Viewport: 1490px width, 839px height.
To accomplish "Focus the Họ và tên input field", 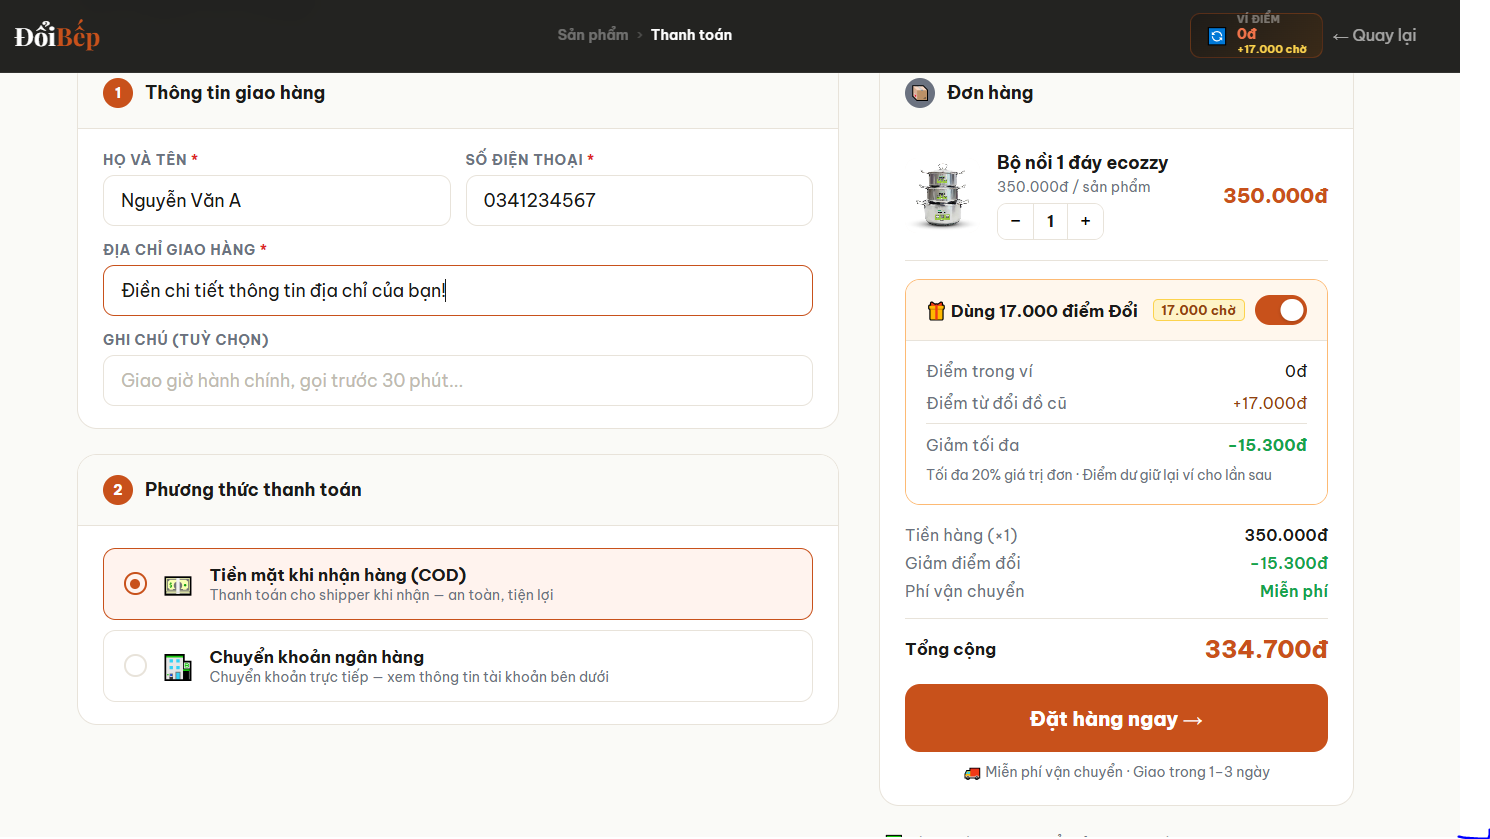I will click(x=277, y=201).
